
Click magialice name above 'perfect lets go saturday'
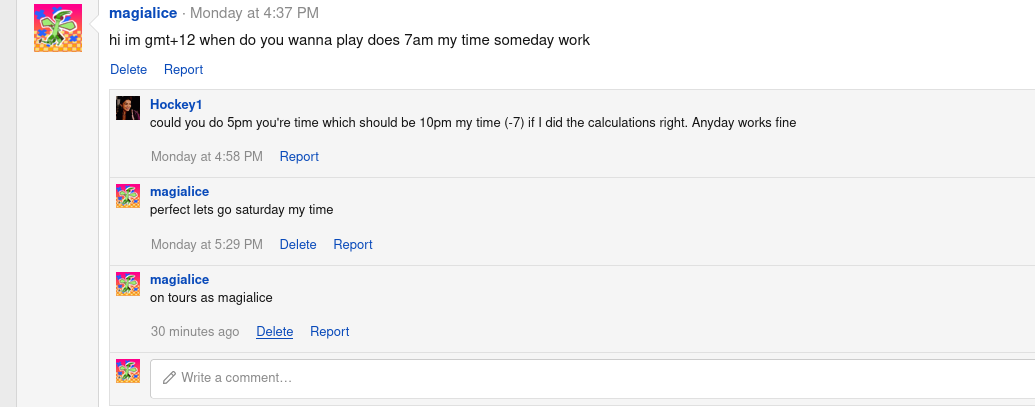180,191
